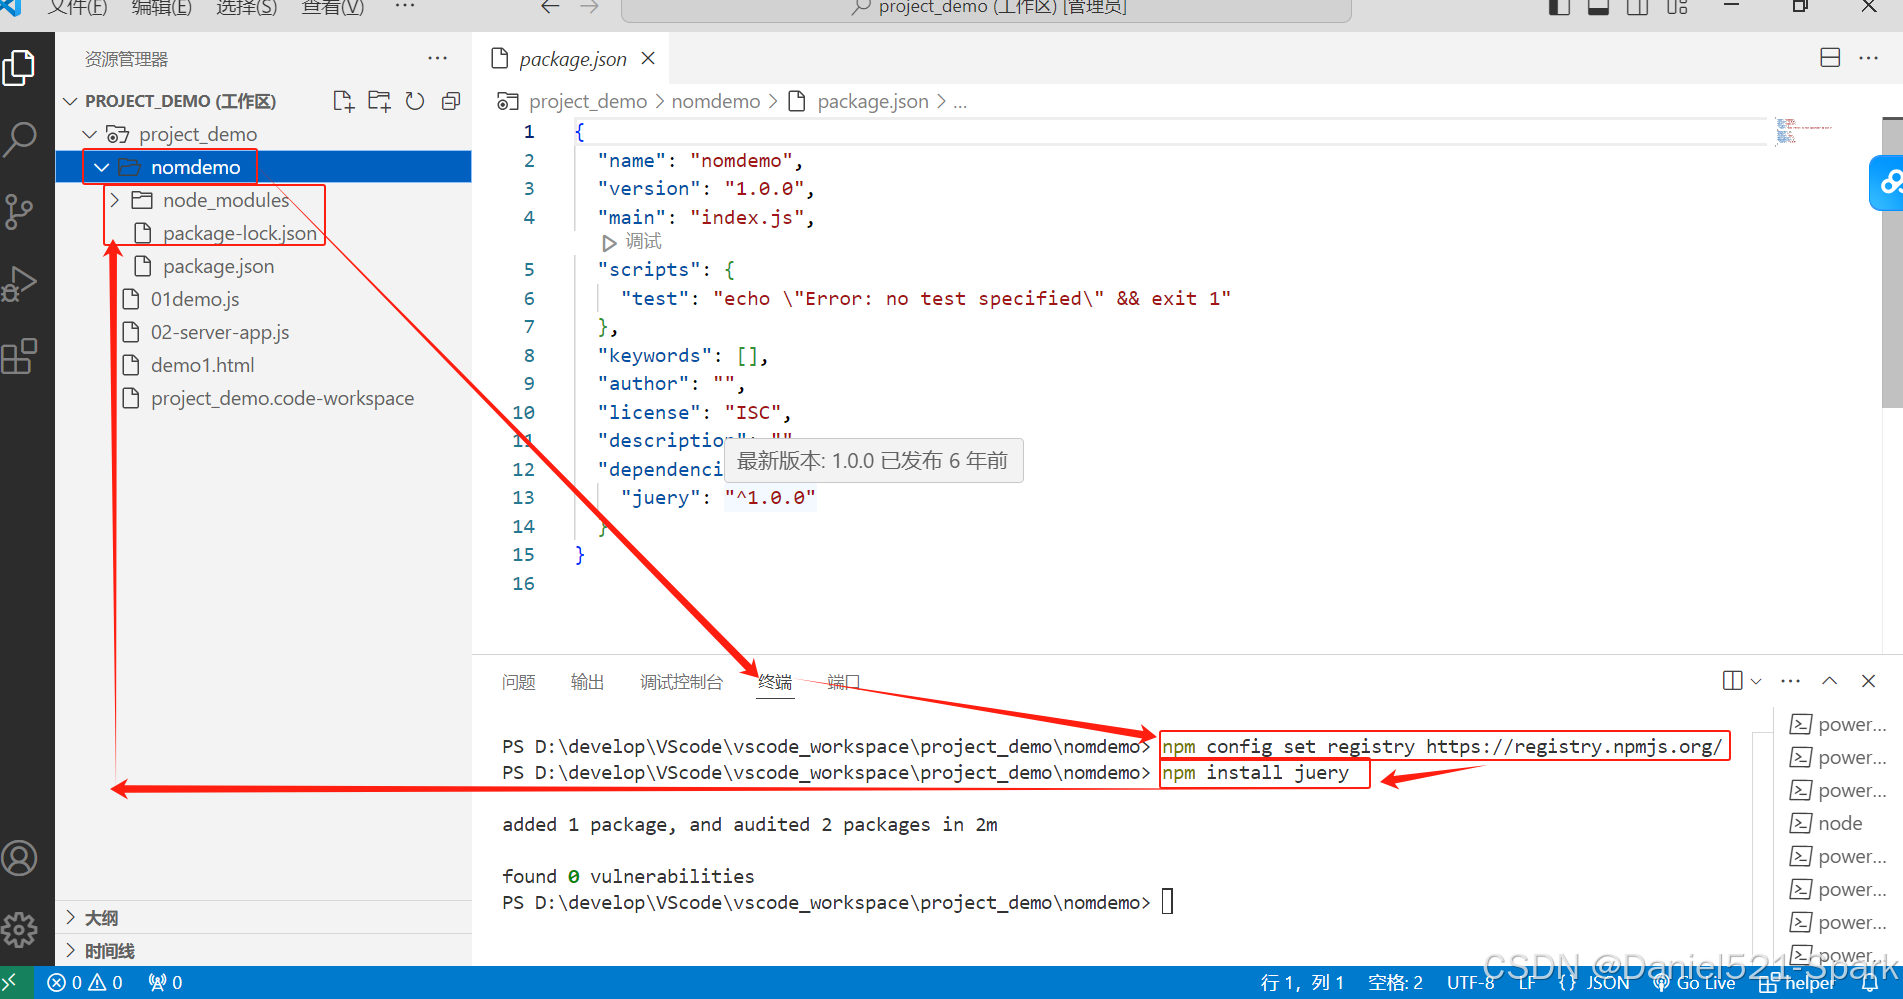The image size is (1903, 999).
Task: Open the additional menu bar items ellipsis
Action: coord(404,7)
